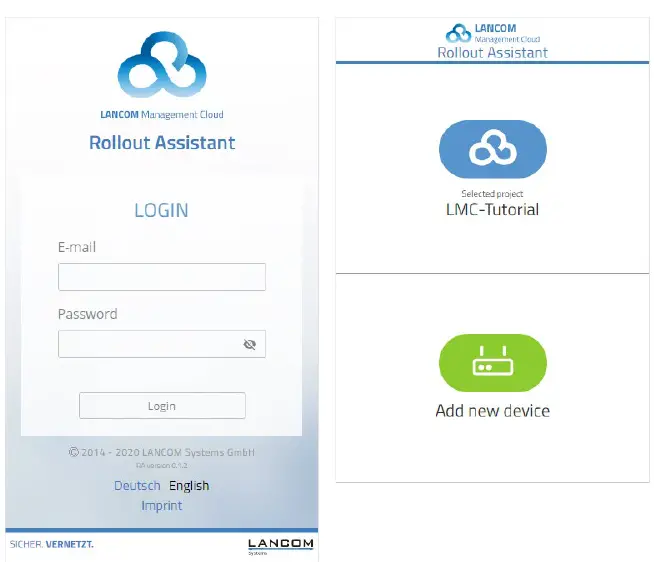Click the blue Selected project cloud icon

tap(493, 149)
